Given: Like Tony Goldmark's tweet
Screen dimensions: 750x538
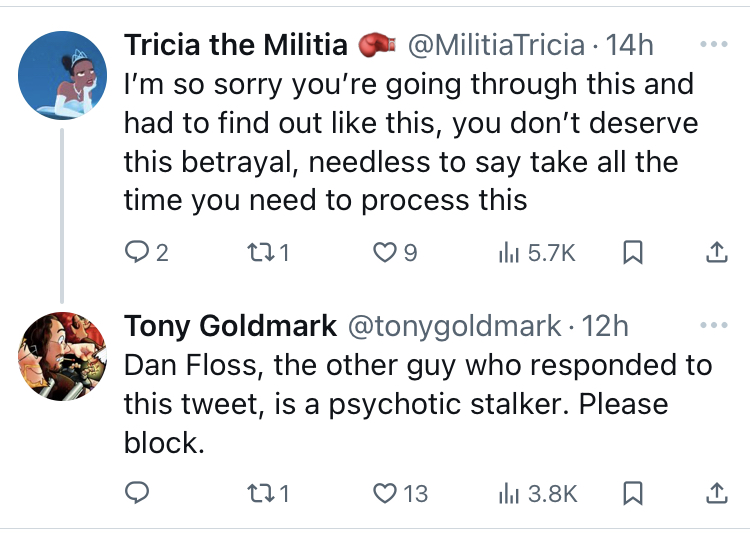Looking at the screenshot, I should pyautogui.click(x=400, y=493).
